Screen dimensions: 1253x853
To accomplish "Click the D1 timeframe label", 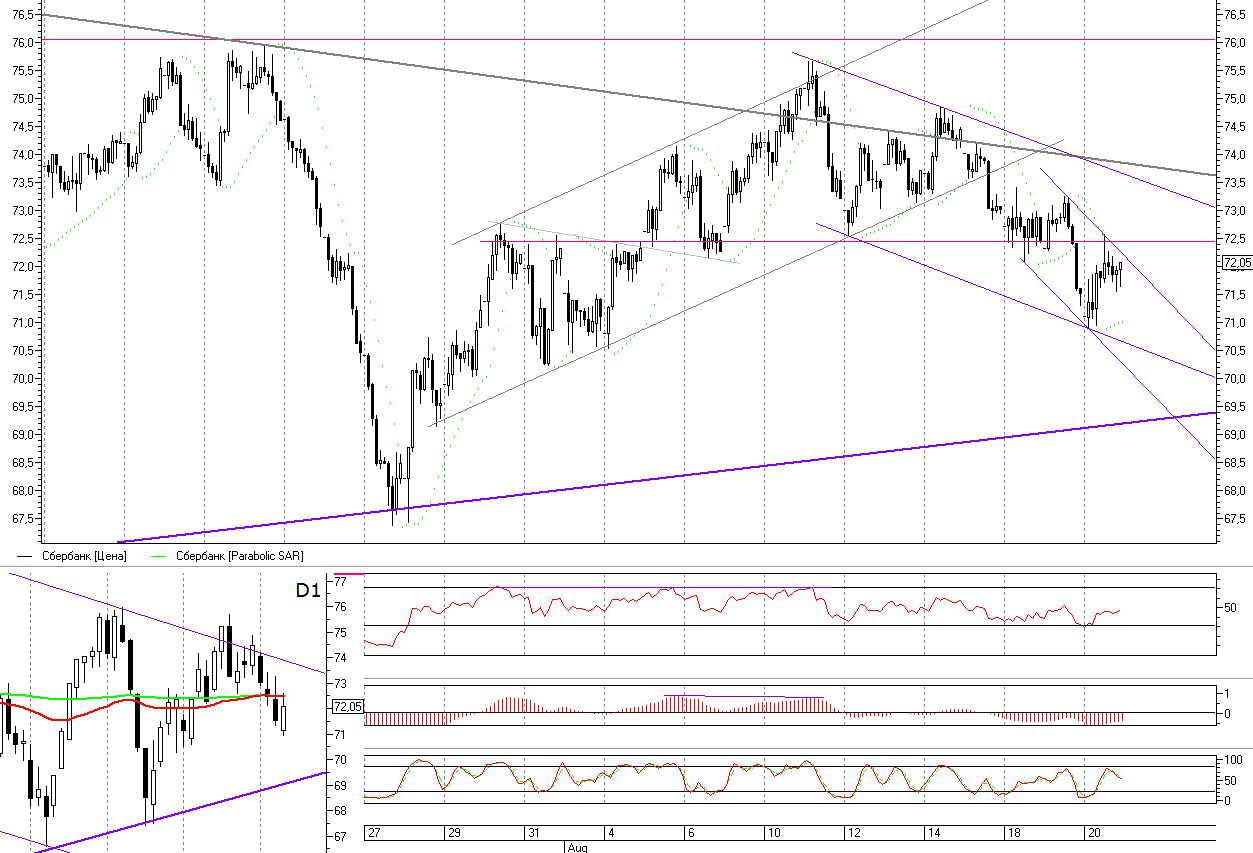I will click(308, 590).
